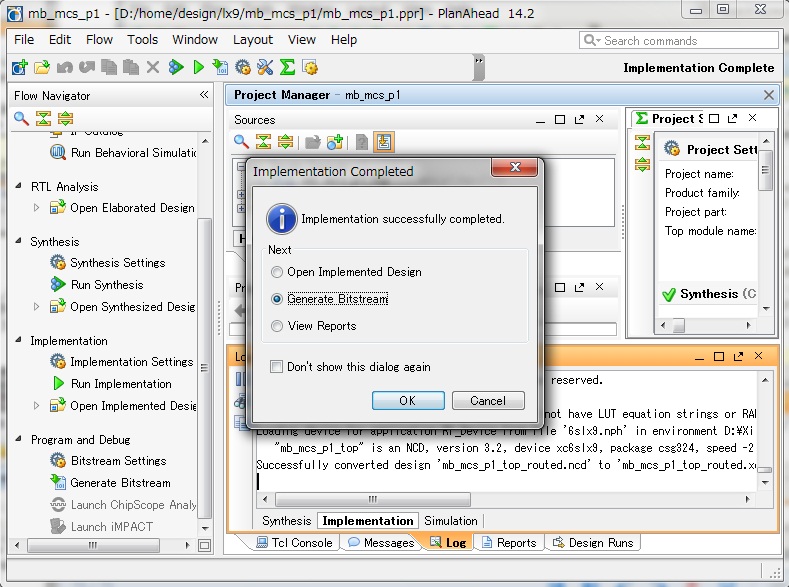The width and height of the screenshot is (789, 587).
Task: Click the green Run Implementation toolbar arrow
Action: pos(199,67)
